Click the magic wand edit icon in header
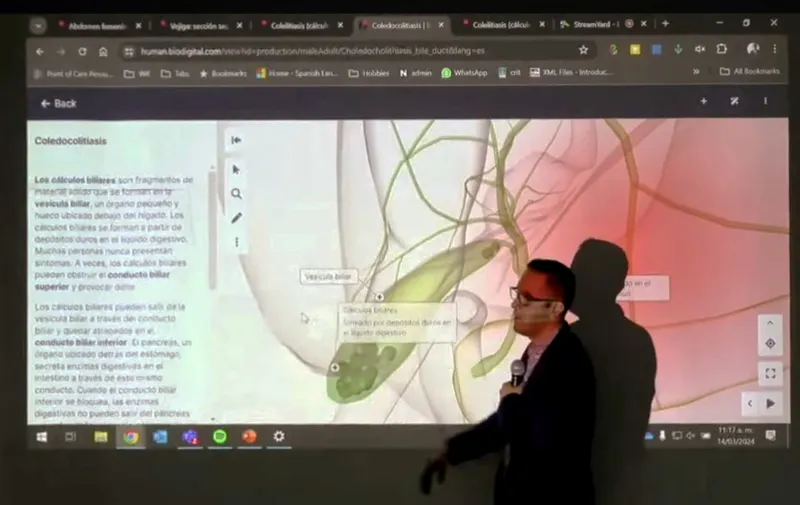 coord(734,101)
